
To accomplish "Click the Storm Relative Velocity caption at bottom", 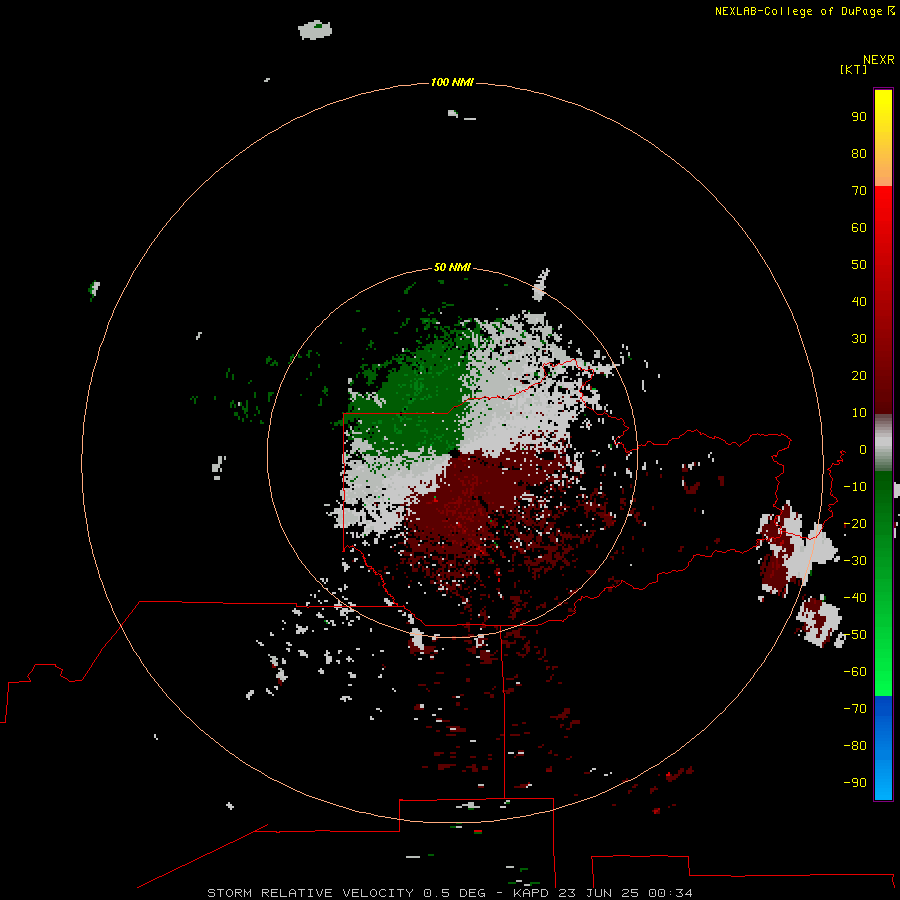I will pos(449,893).
